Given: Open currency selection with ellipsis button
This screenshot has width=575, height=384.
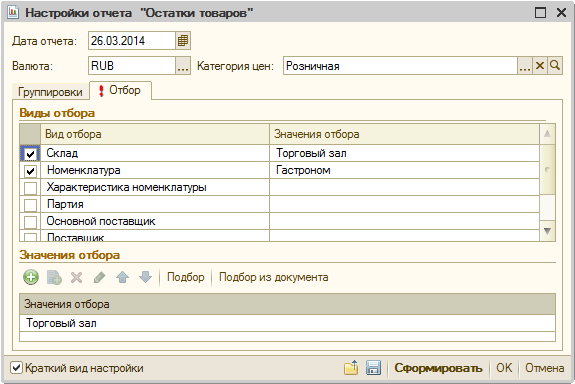Looking at the screenshot, I should point(183,66).
